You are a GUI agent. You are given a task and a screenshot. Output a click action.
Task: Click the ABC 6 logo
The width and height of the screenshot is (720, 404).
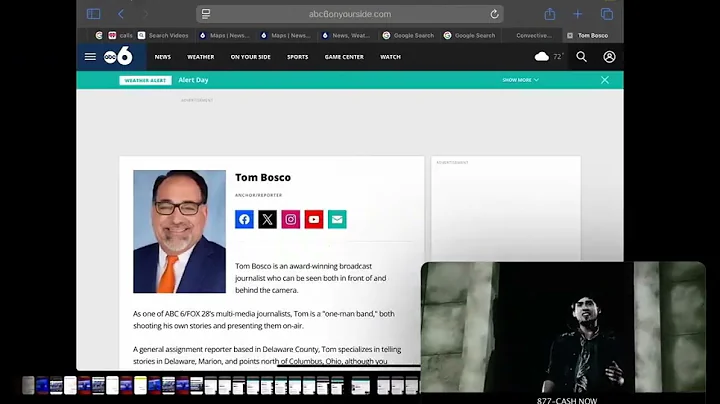[x=118, y=56]
